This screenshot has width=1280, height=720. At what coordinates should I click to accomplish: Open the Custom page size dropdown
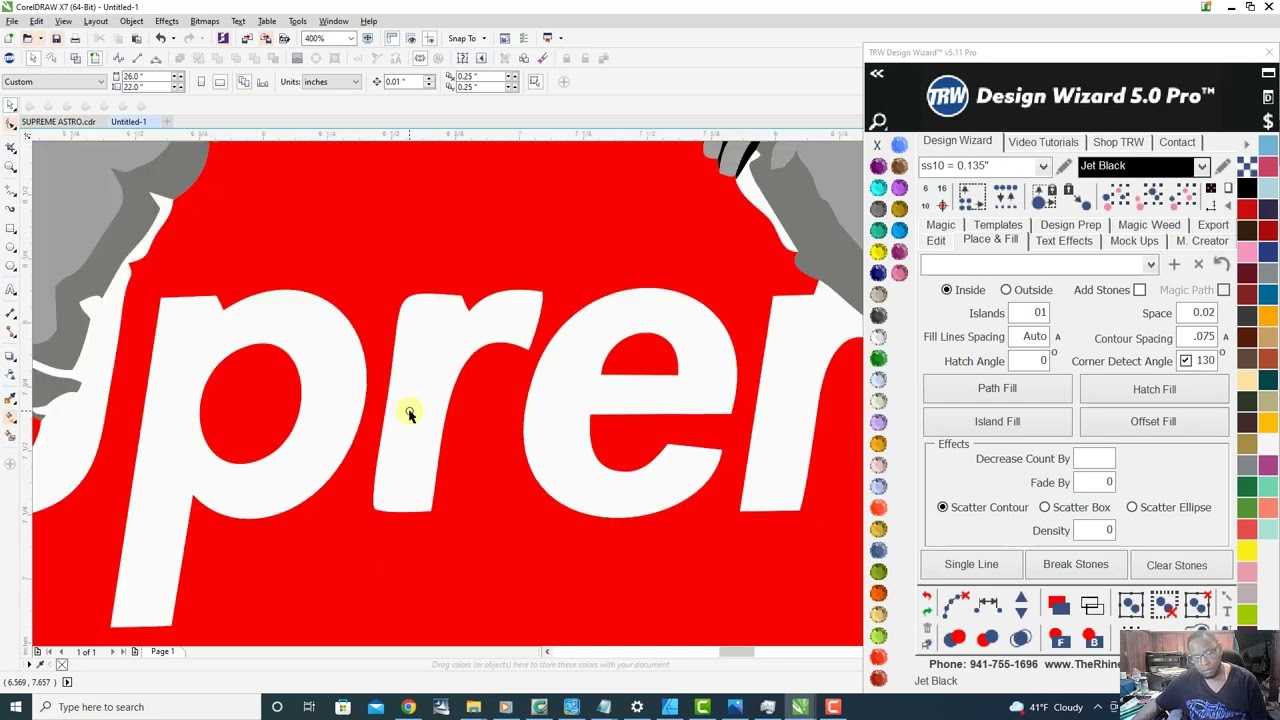pos(101,81)
